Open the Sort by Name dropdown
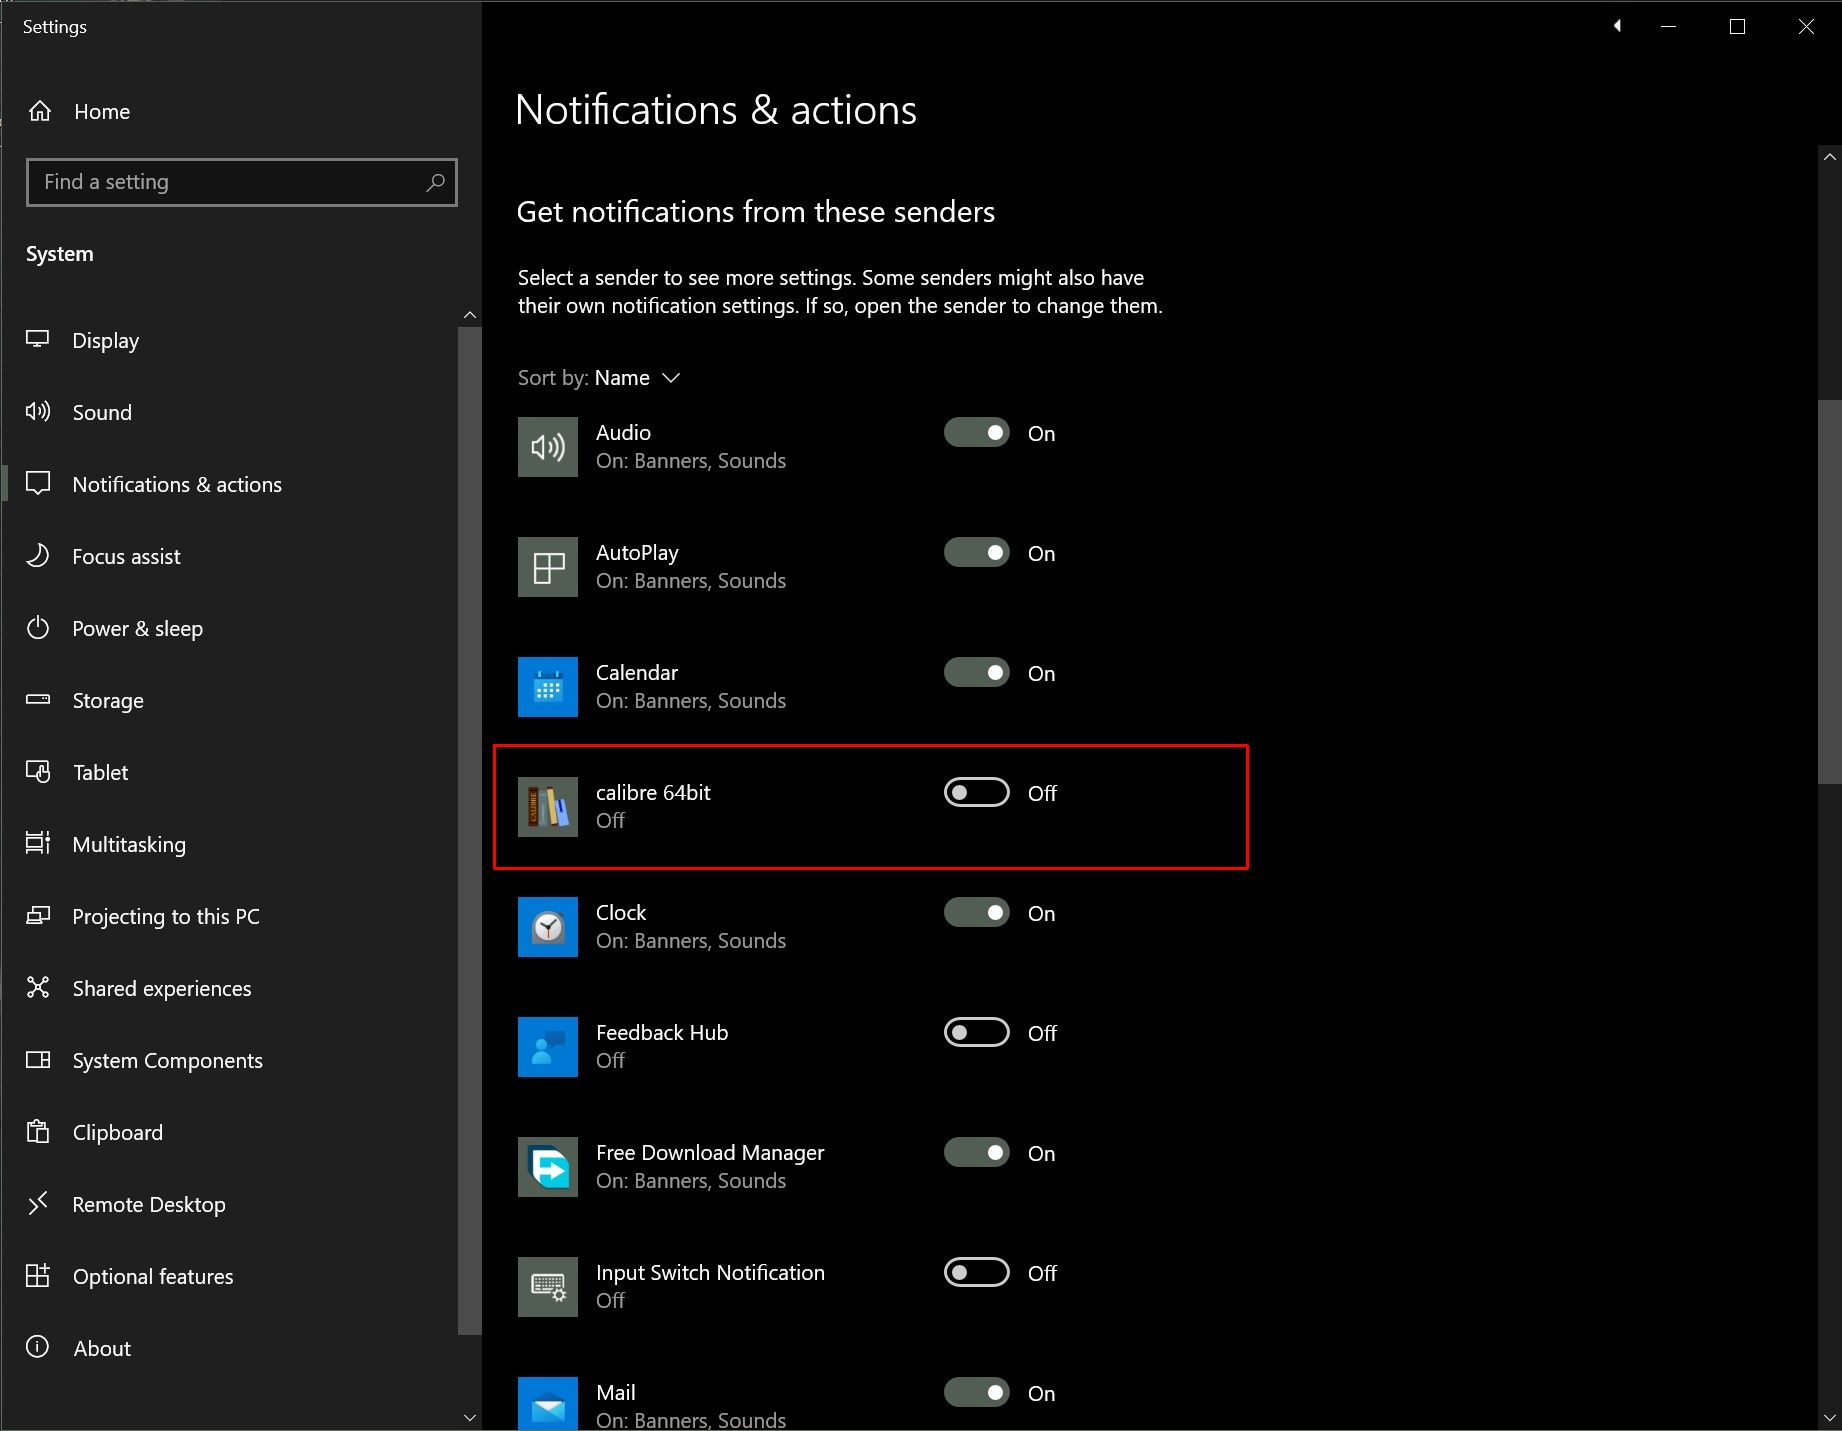The width and height of the screenshot is (1842, 1431). (x=637, y=378)
